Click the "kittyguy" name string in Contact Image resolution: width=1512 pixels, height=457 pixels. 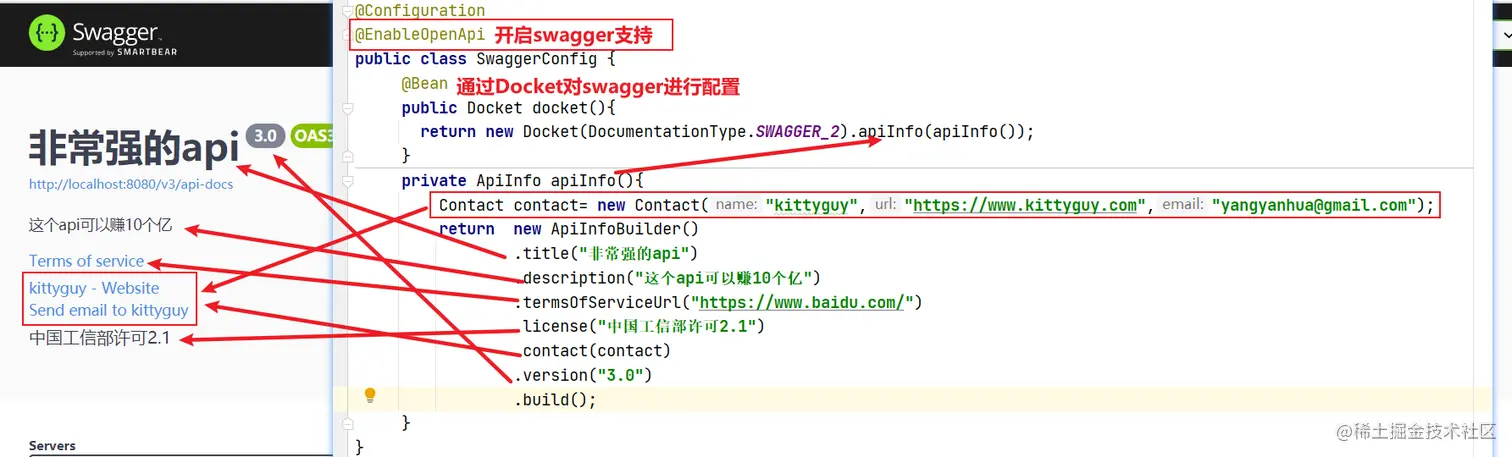click(x=813, y=205)
